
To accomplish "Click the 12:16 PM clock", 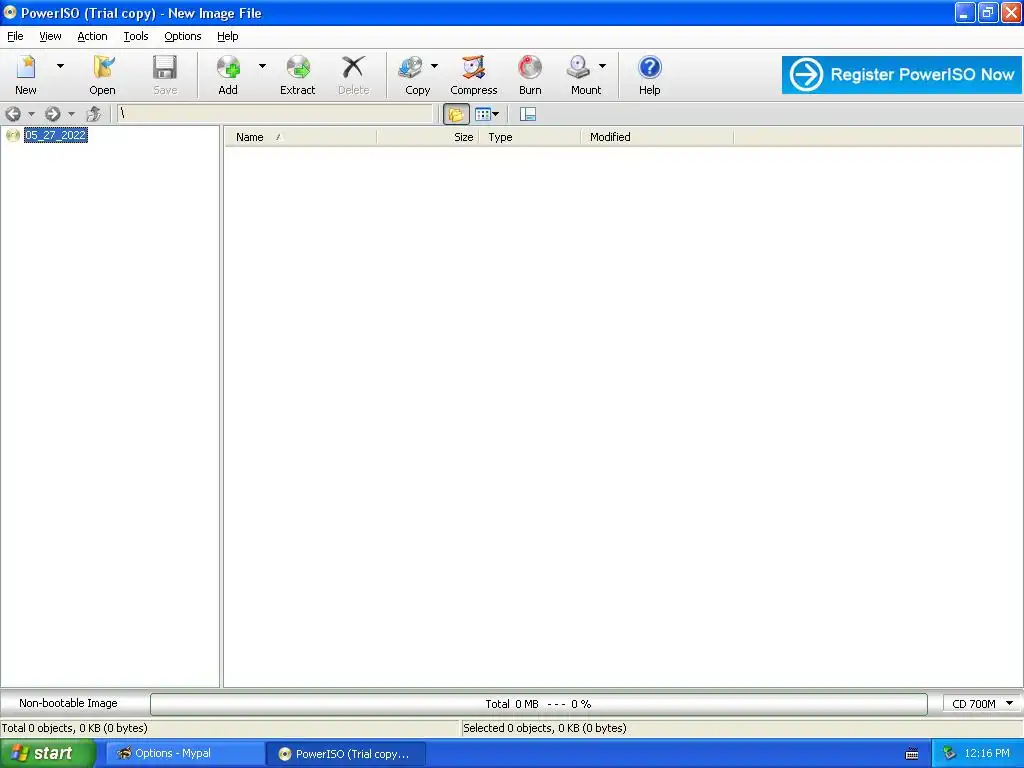I will (x=987, y=754).
